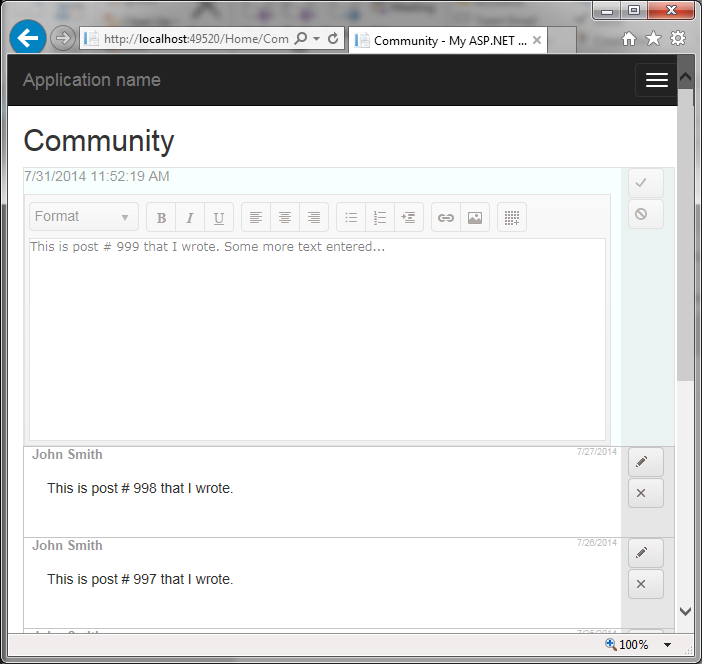Click the 7/31/2014 11:52:19 AM timestamp
The image size is (703, 664).
pos(97,176)
